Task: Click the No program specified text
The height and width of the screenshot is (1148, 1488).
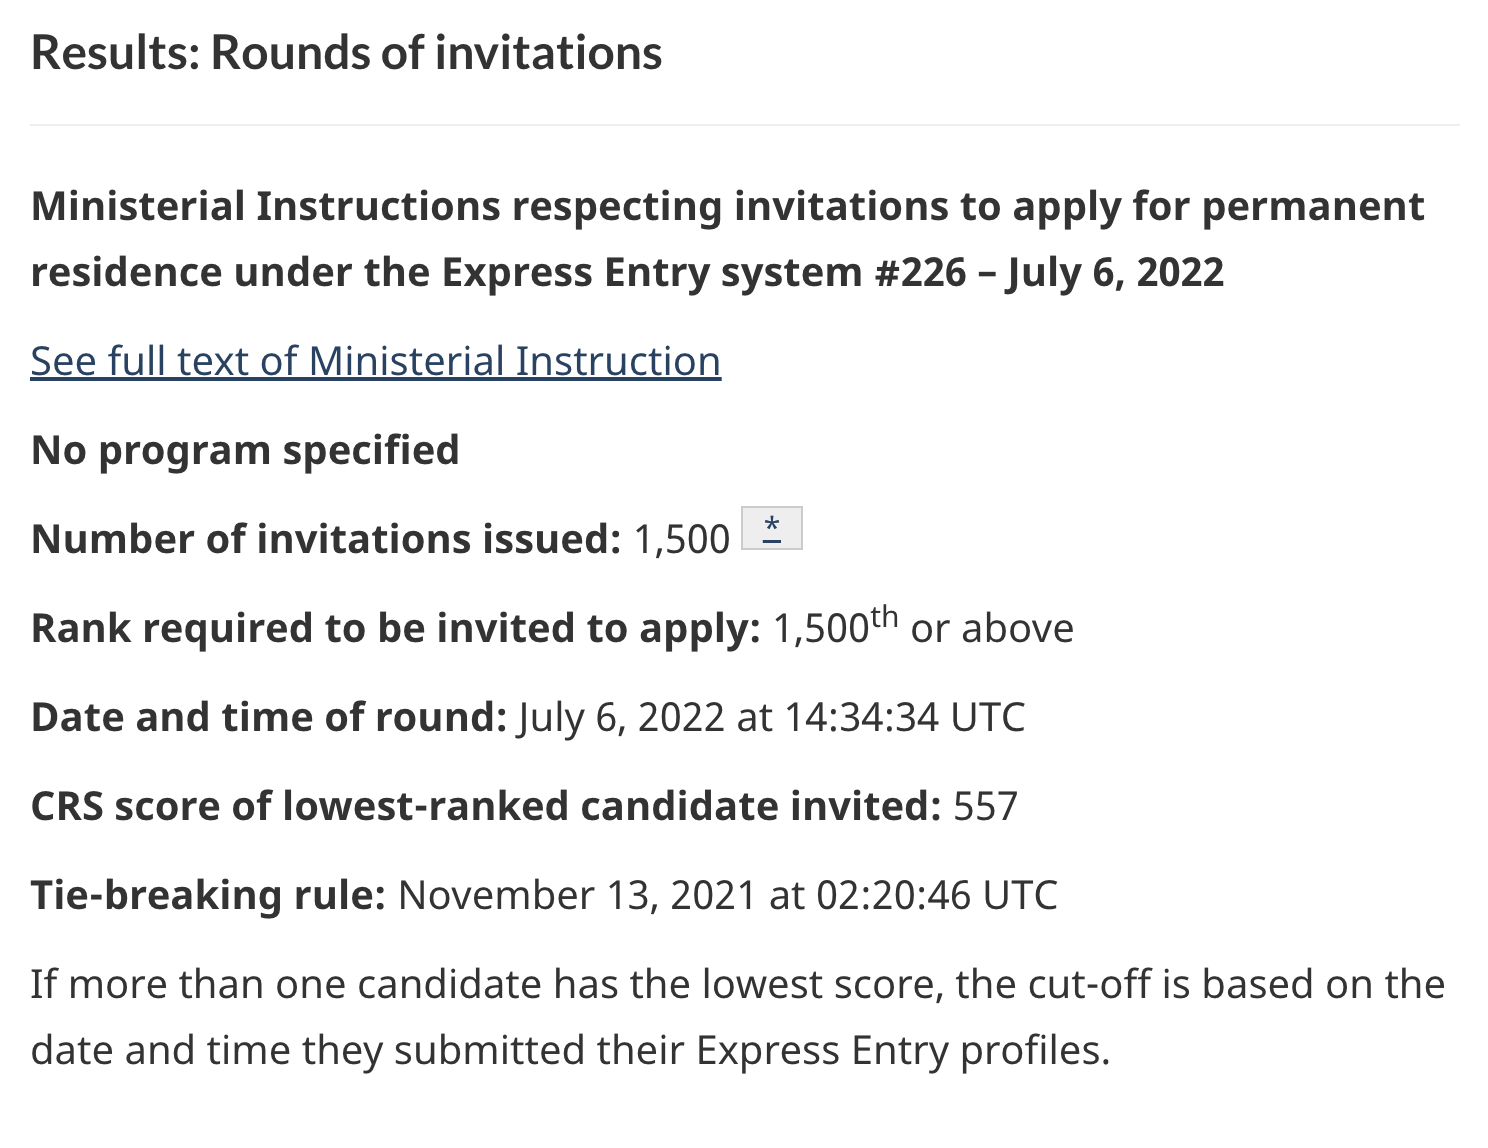Action: [x=245, y=451]
